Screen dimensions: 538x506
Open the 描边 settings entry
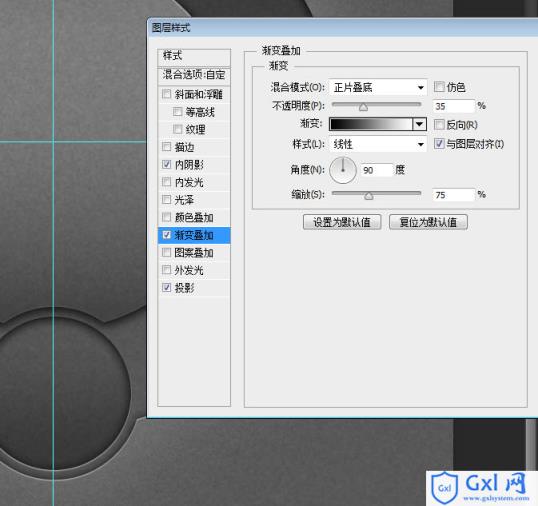coord(185,147)
